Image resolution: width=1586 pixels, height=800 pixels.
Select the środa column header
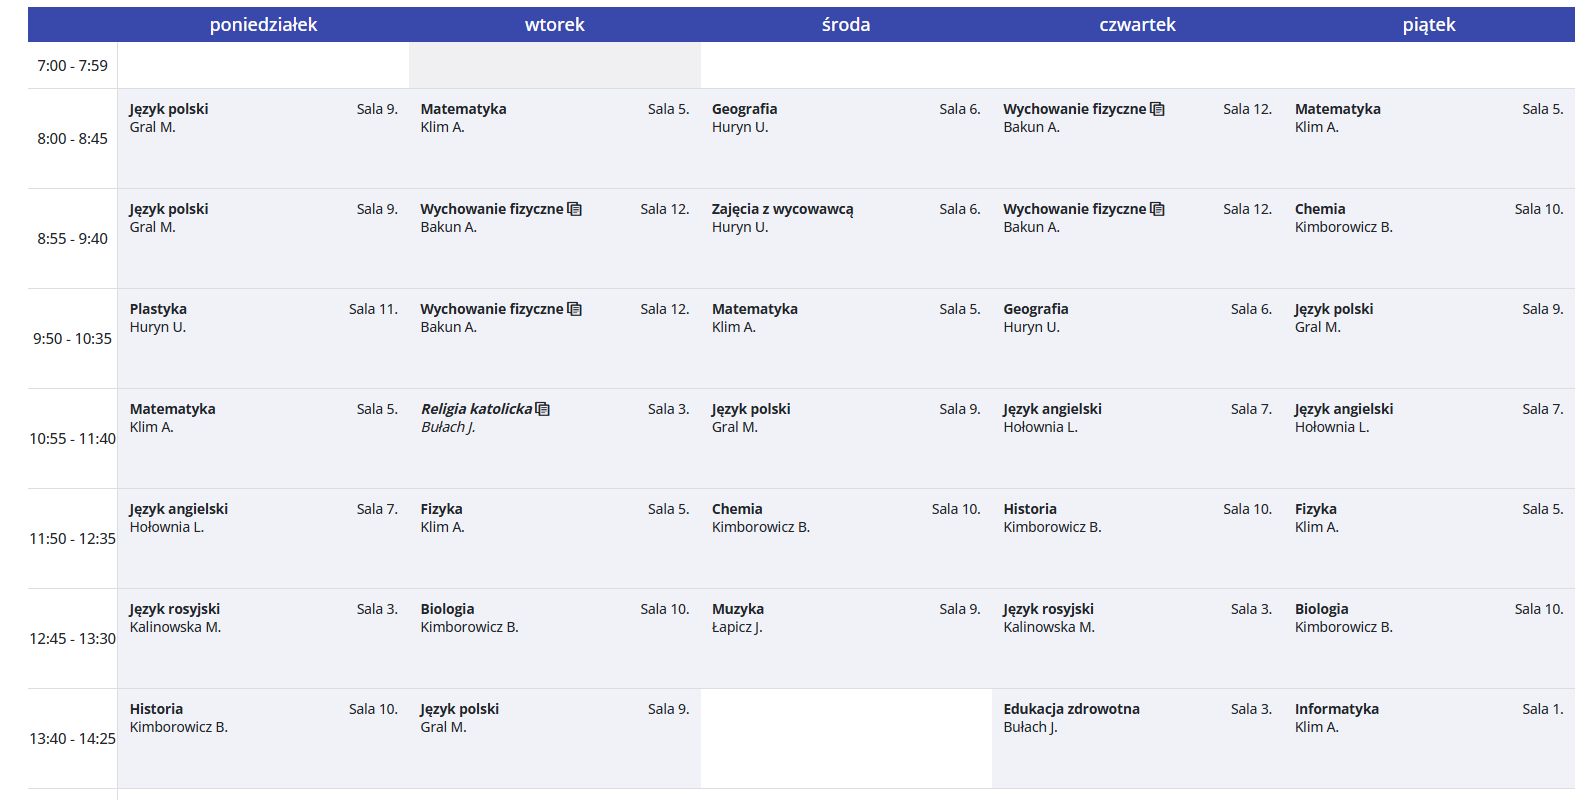pyautogui.click(x=846, y=25)
